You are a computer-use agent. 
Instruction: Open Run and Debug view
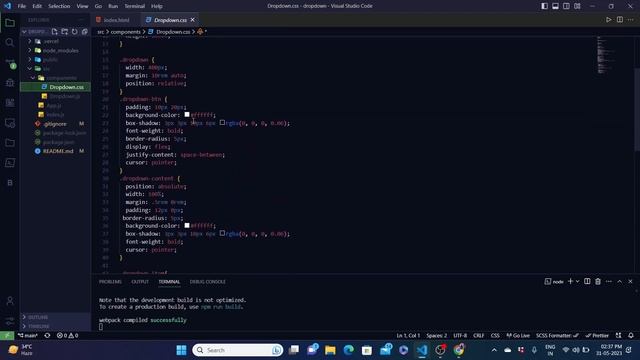click(x=10, y=83)
